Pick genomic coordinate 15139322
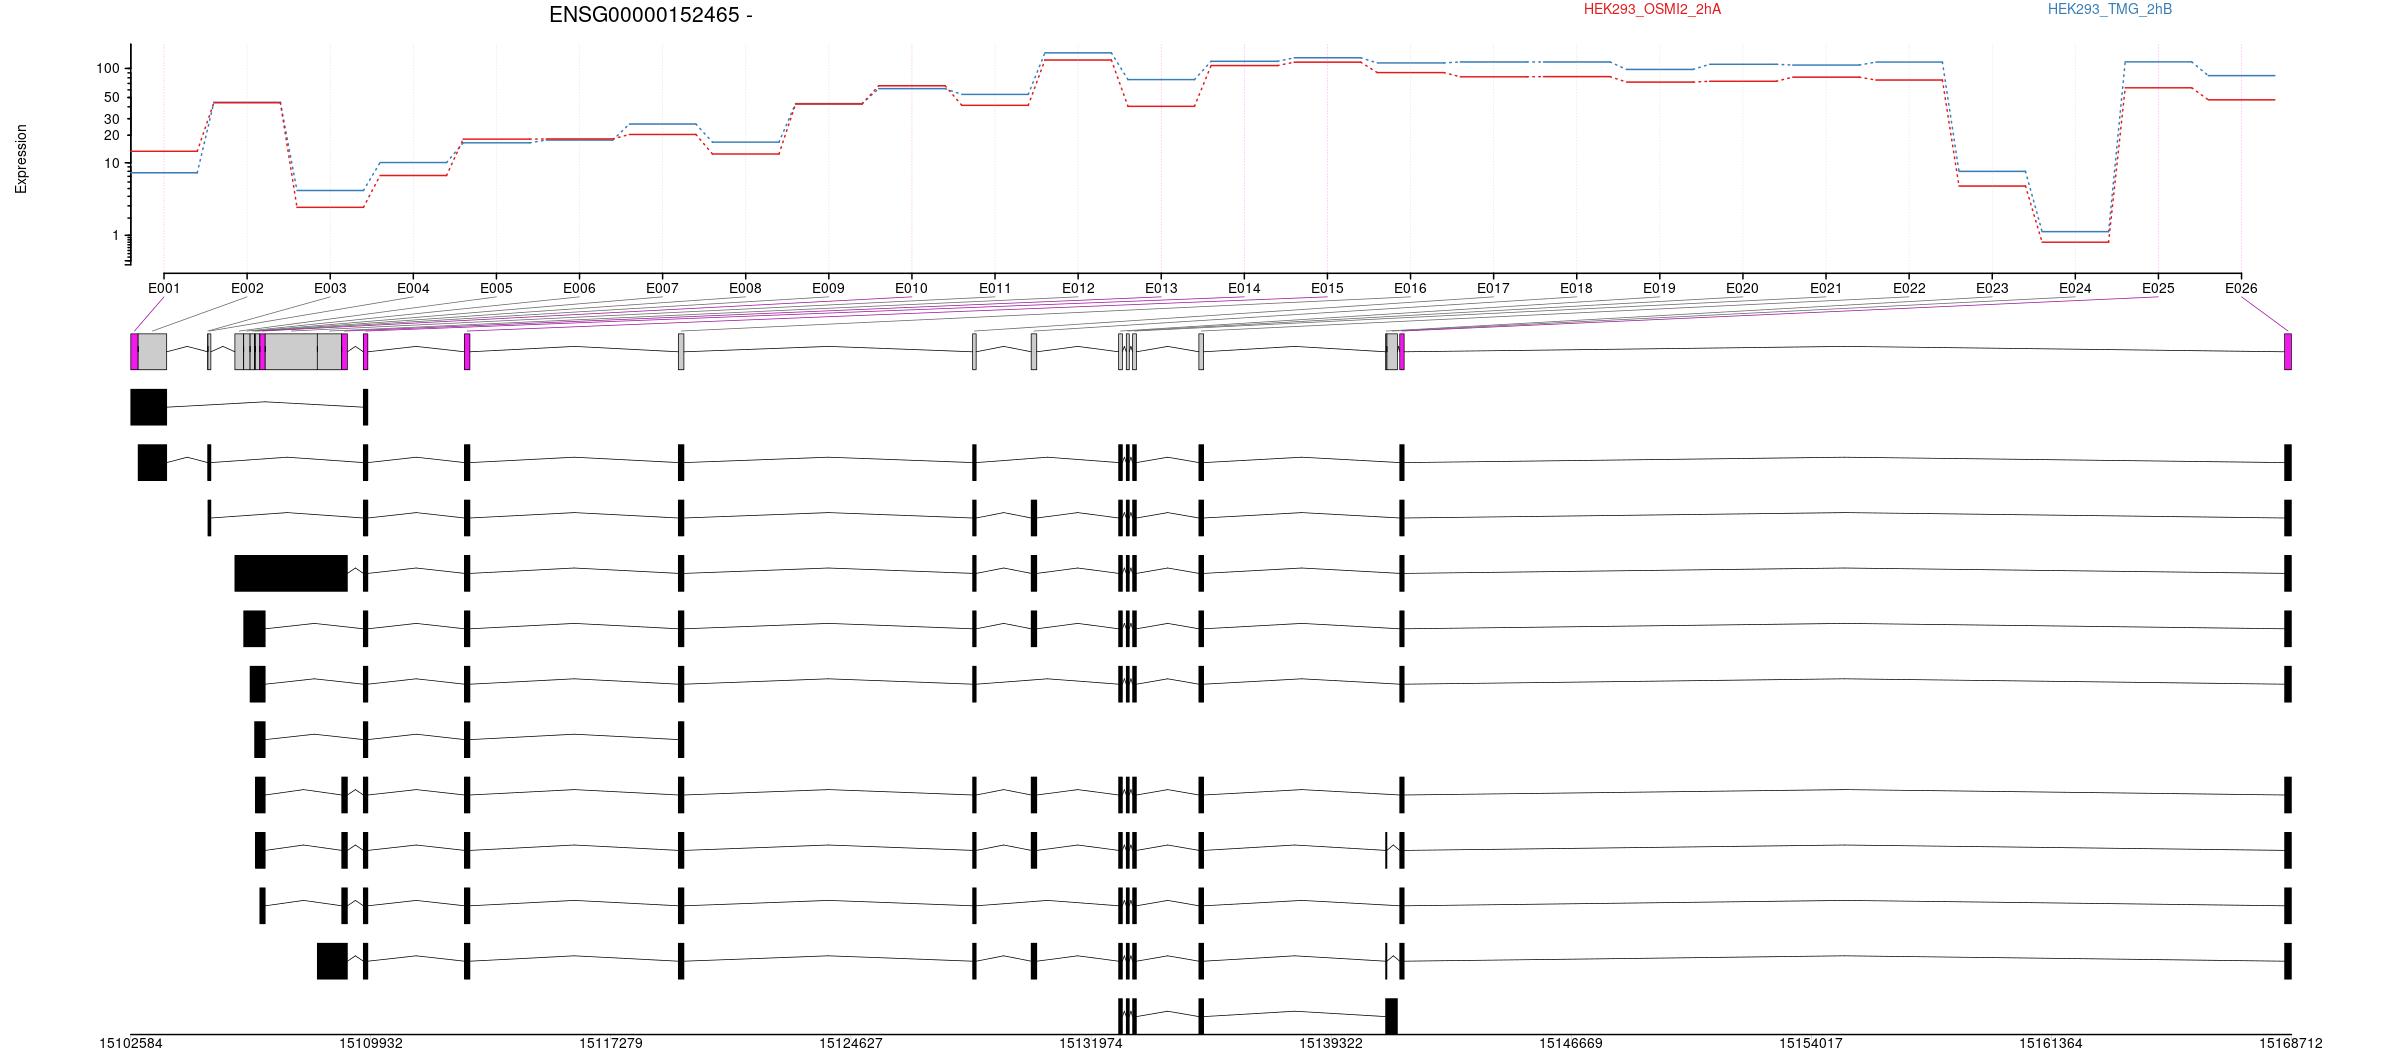The height and width of the screenshot is (1060, 2400). click(1331, 1044)
